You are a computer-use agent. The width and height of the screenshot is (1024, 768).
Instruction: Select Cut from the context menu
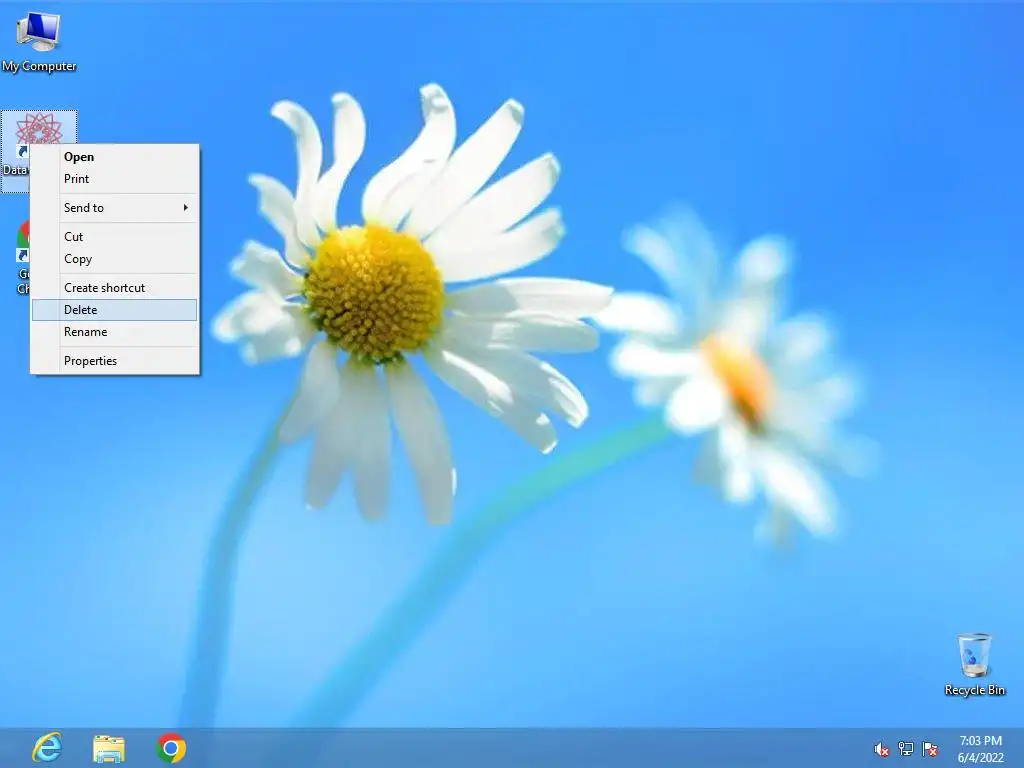[115, 236]
